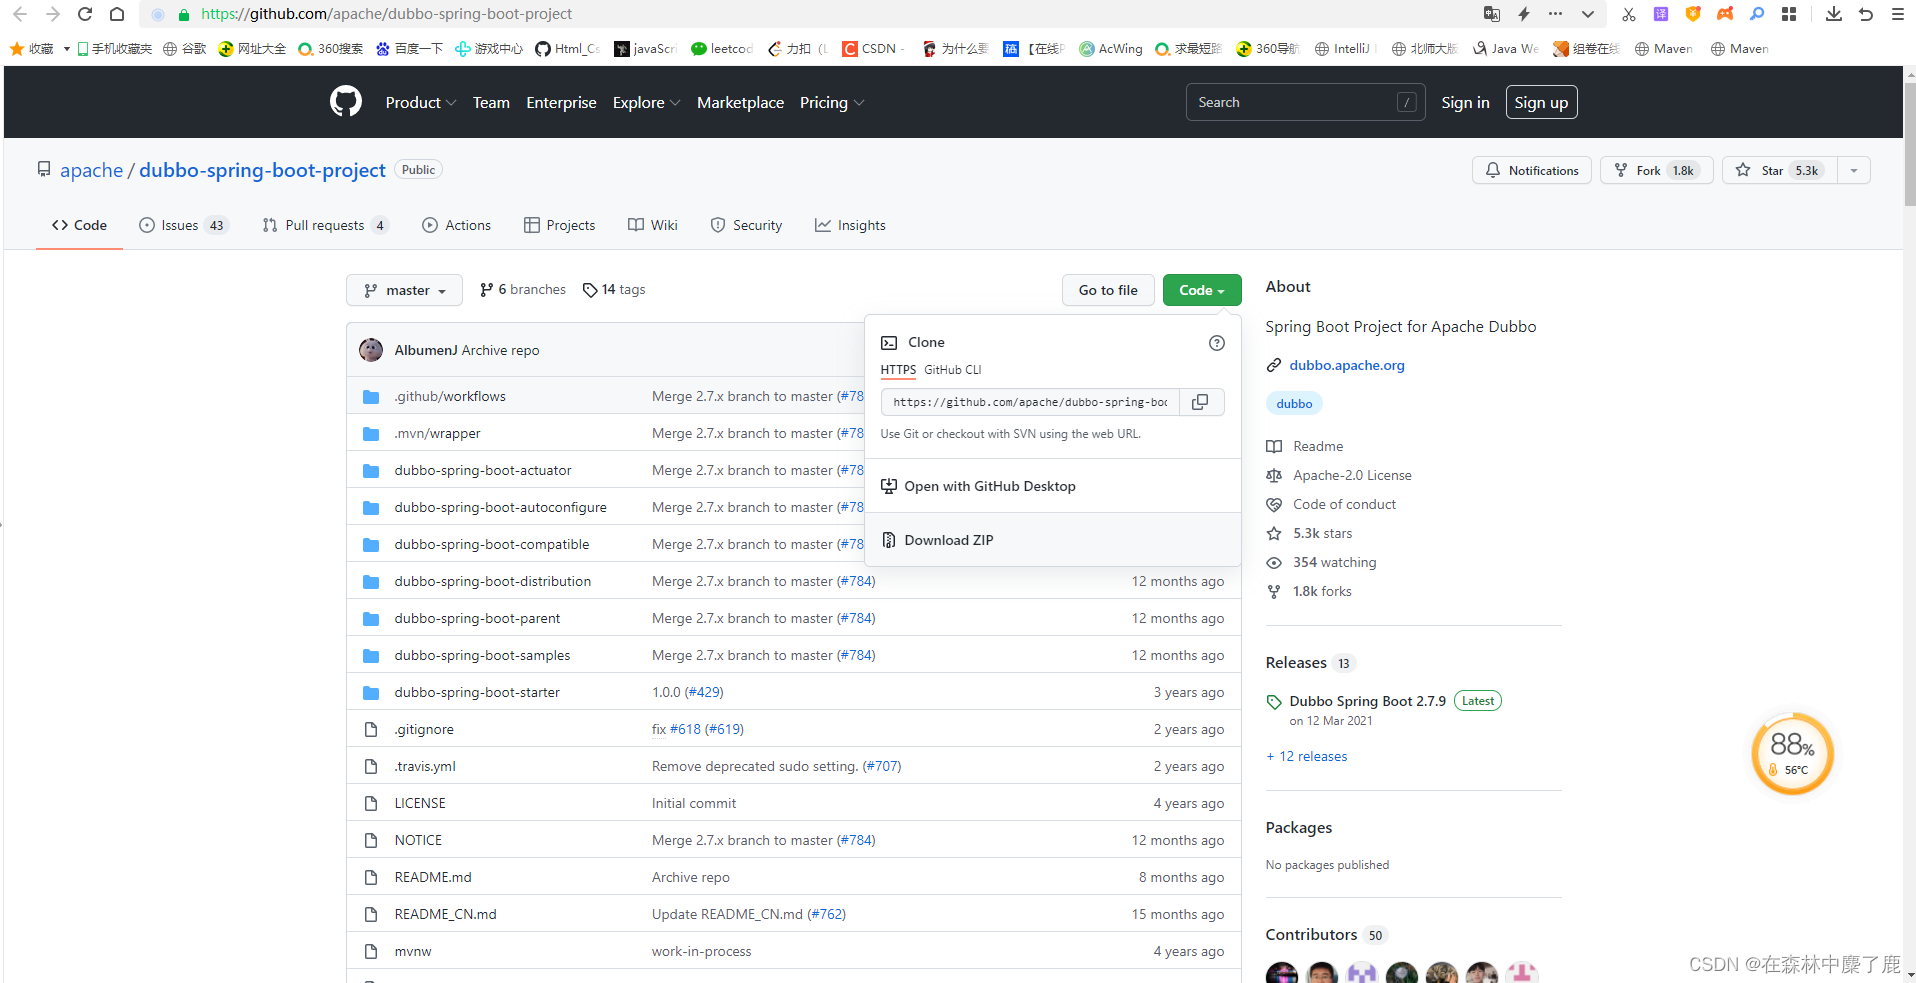Screen dimensions: 1916x983
Task: Open the 收藏 favorites star bookmark
Action: 31,48
